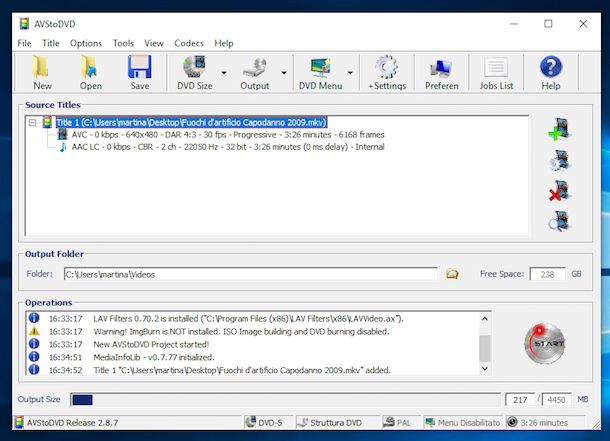Click the Output Size progress bar
The height and width of the screenshot is (441, 610).
[285, 399]
